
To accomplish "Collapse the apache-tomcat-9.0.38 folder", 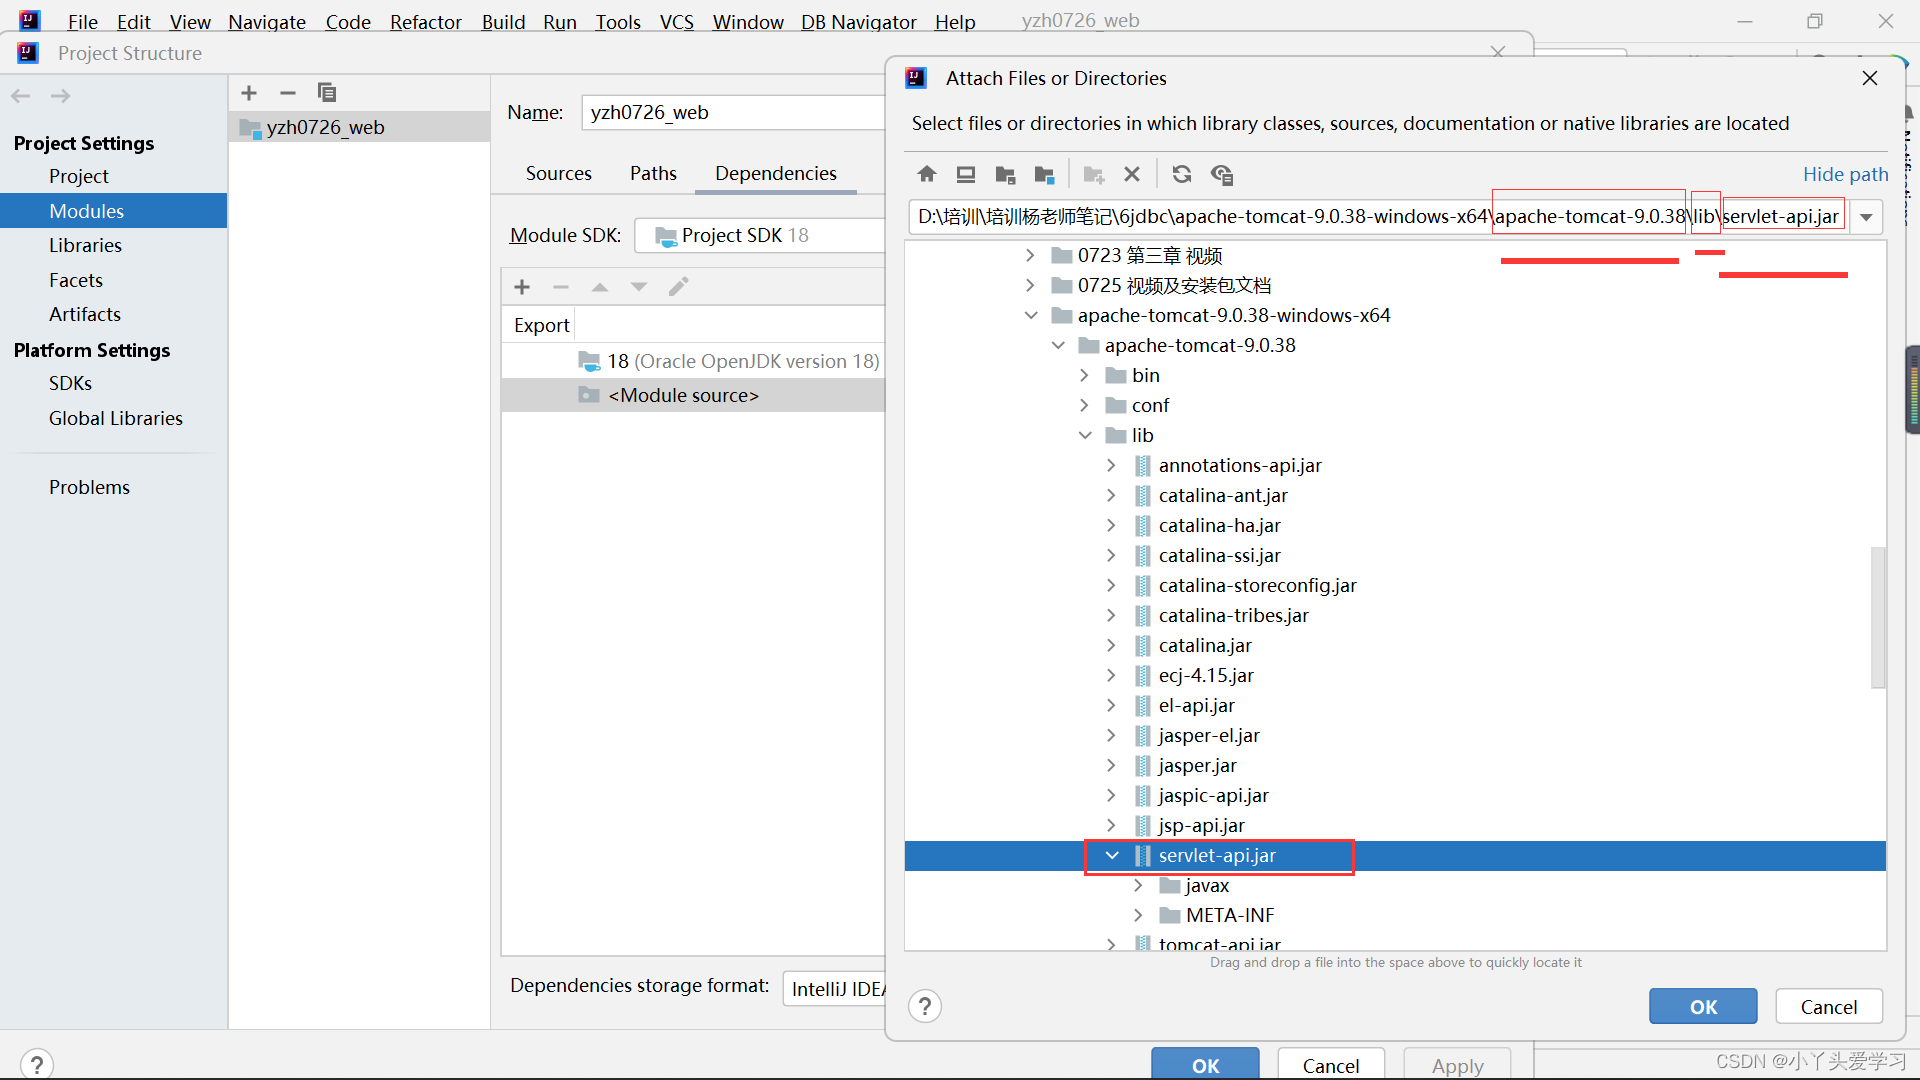I will 1058,345.
